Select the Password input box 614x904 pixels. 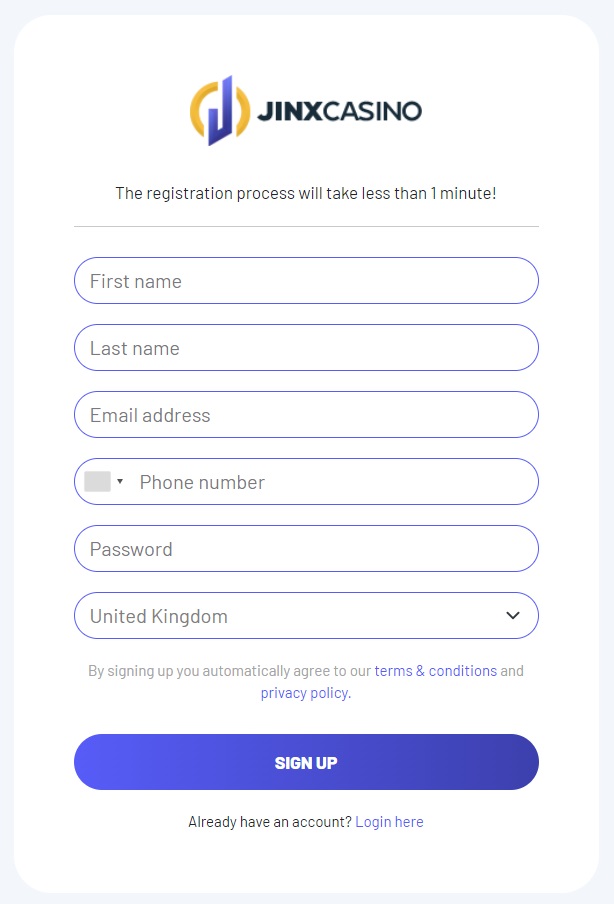click(306, 548)
